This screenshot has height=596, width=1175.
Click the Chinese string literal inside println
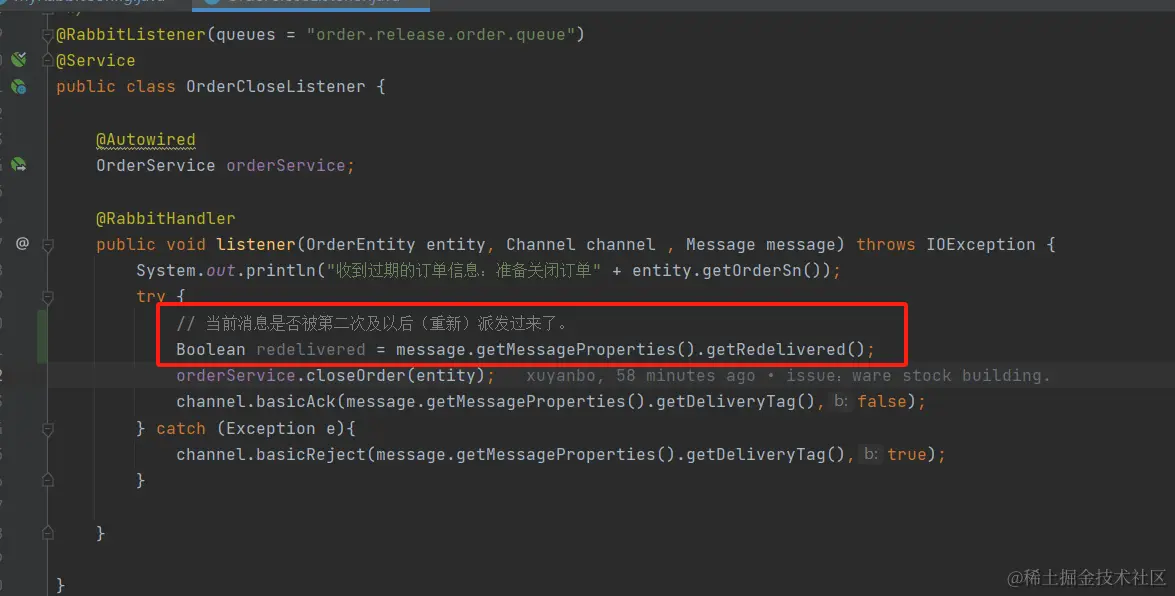click(464, 271)
